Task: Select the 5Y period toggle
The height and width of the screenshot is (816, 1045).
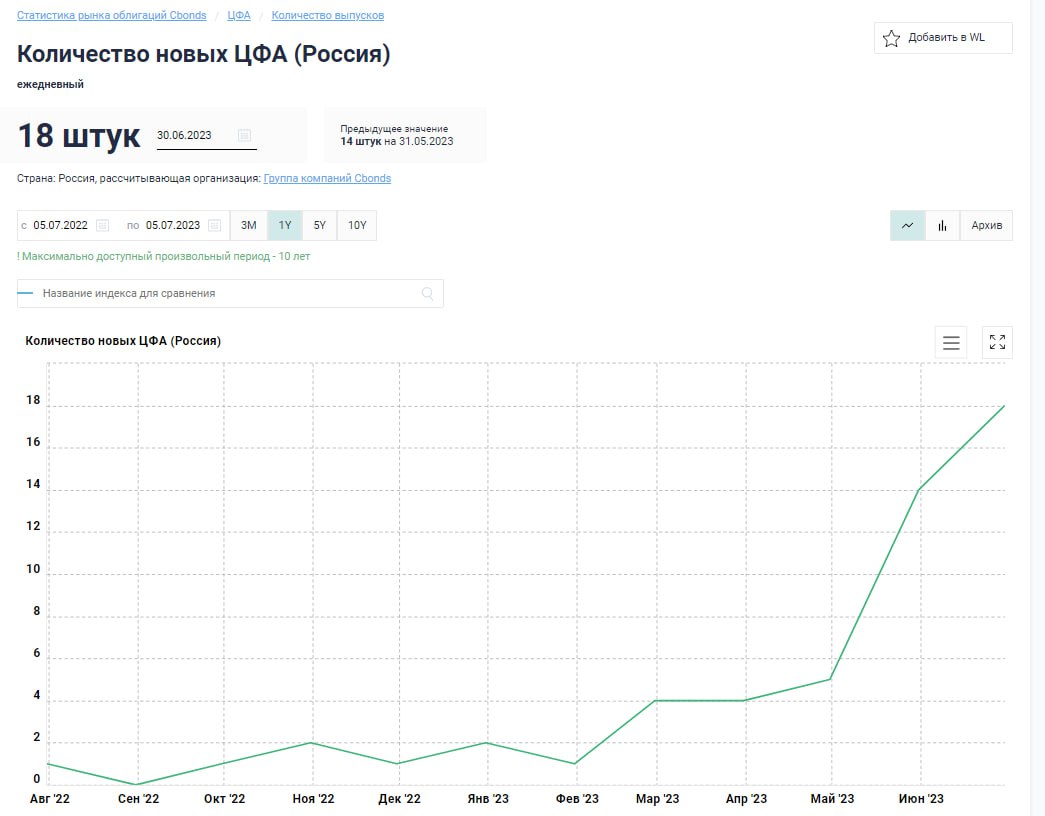Action: tap(320, 225)
